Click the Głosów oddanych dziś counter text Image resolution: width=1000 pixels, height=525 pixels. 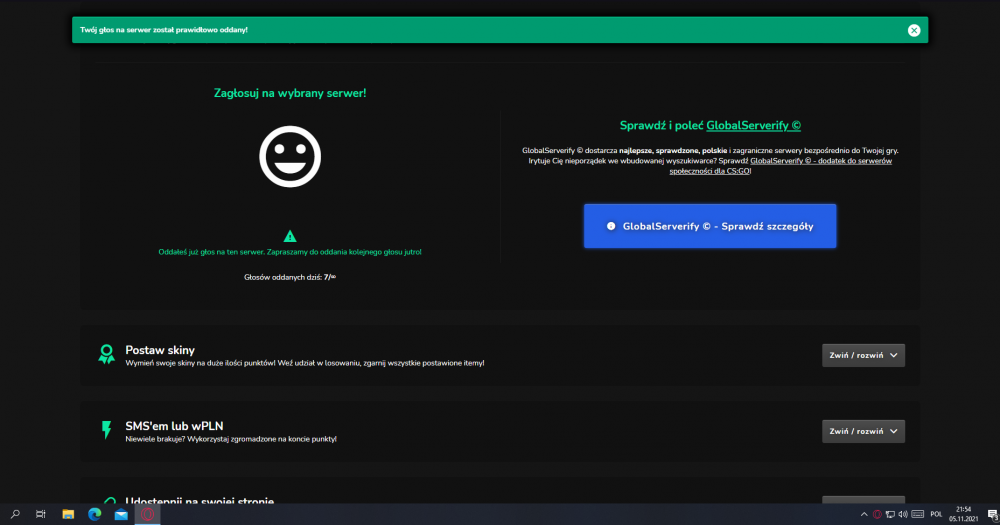[x=290, y=277]
